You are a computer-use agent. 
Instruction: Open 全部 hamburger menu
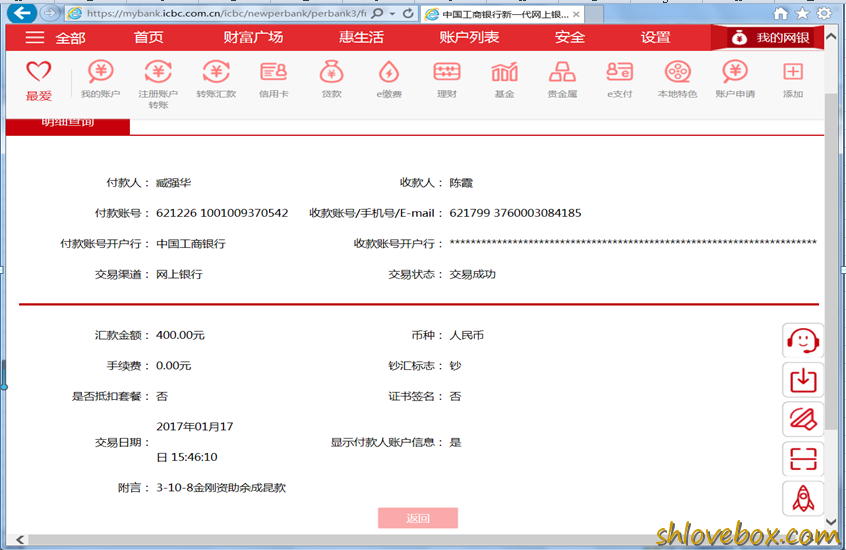coord(55,38)
